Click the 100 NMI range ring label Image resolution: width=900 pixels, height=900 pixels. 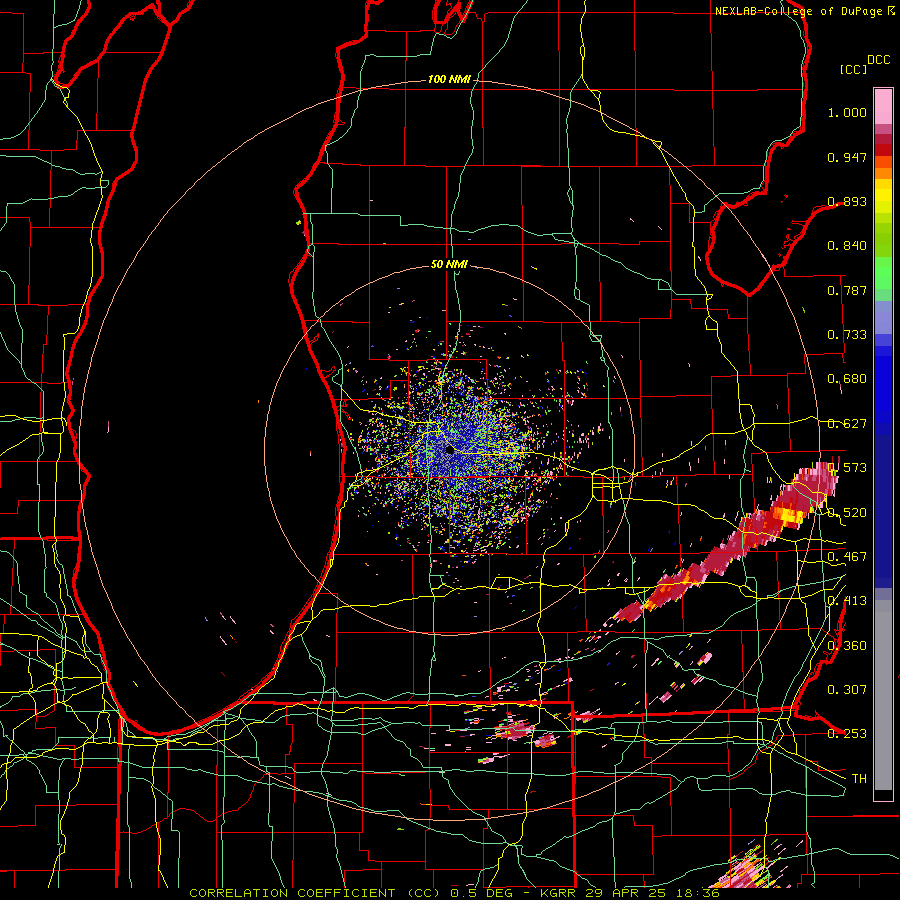[x=449, y=79]
